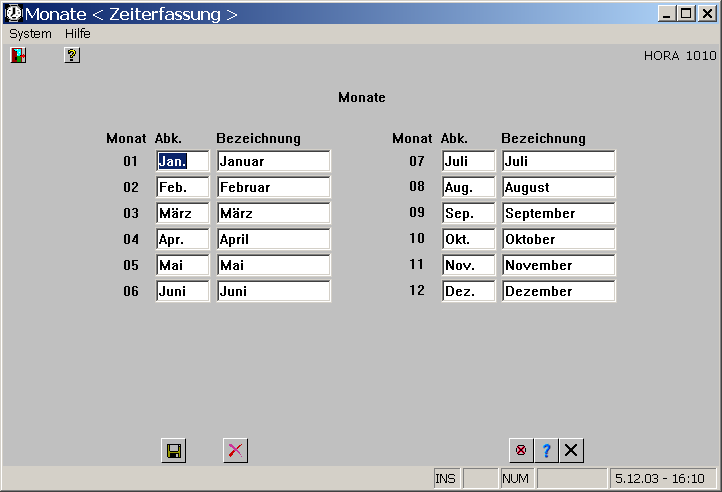Screen dimensions: 722x492
Task: Focus the April name field
Action: pyautogui.click(x=273, y=239)
